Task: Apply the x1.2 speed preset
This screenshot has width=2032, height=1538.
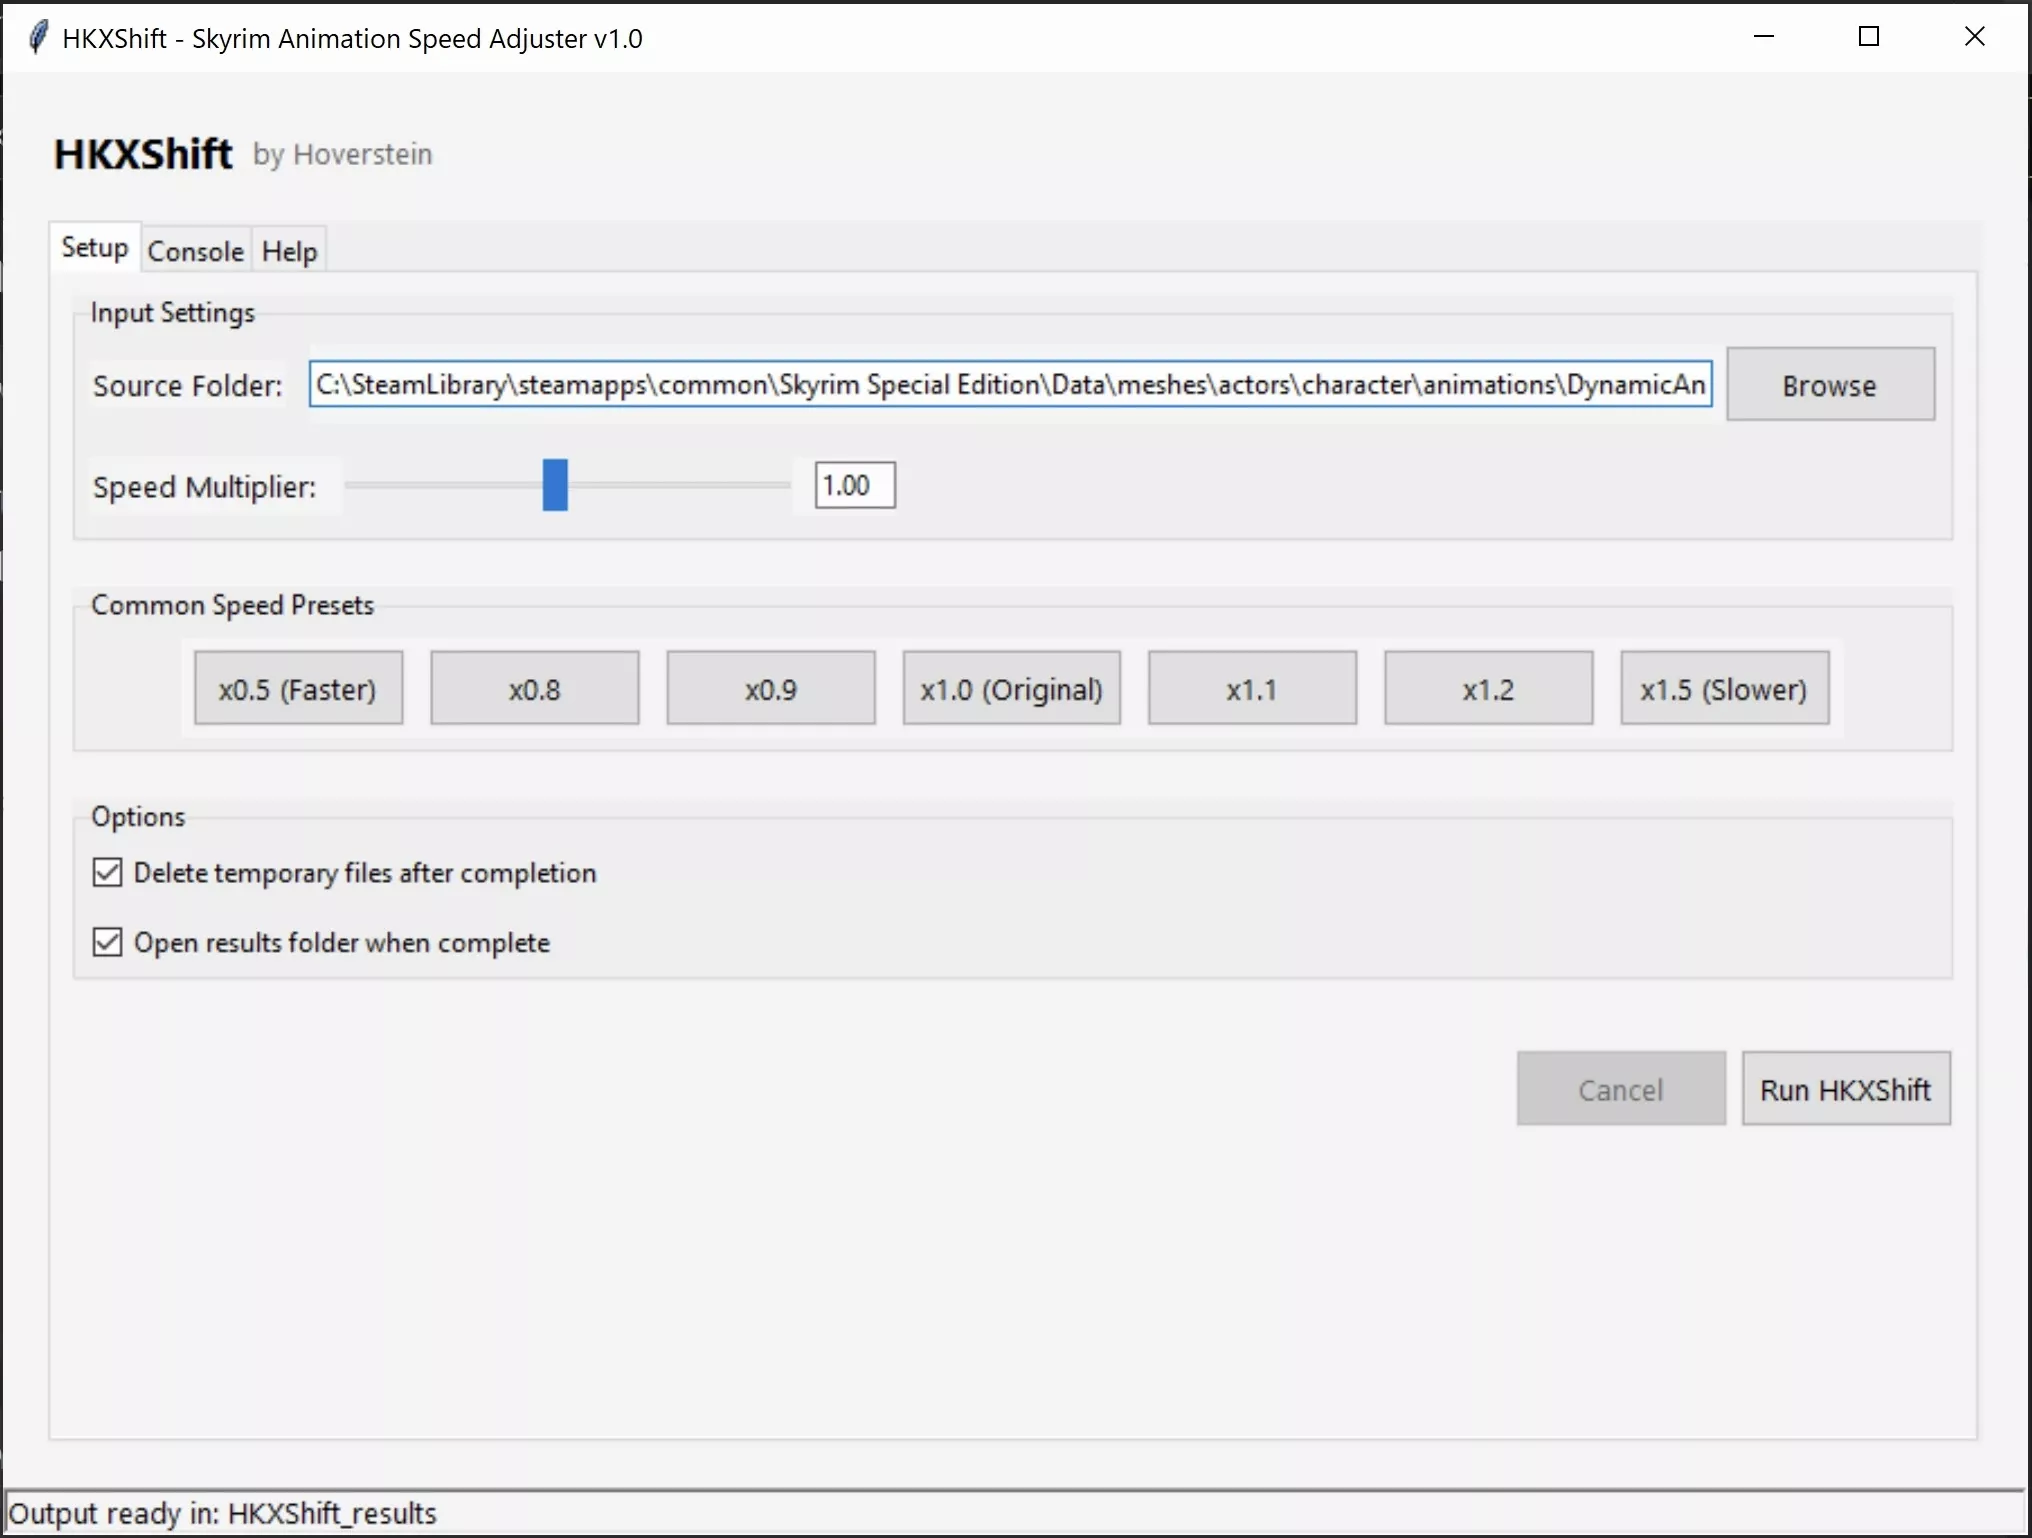Action: click(x=1488, y=688)
